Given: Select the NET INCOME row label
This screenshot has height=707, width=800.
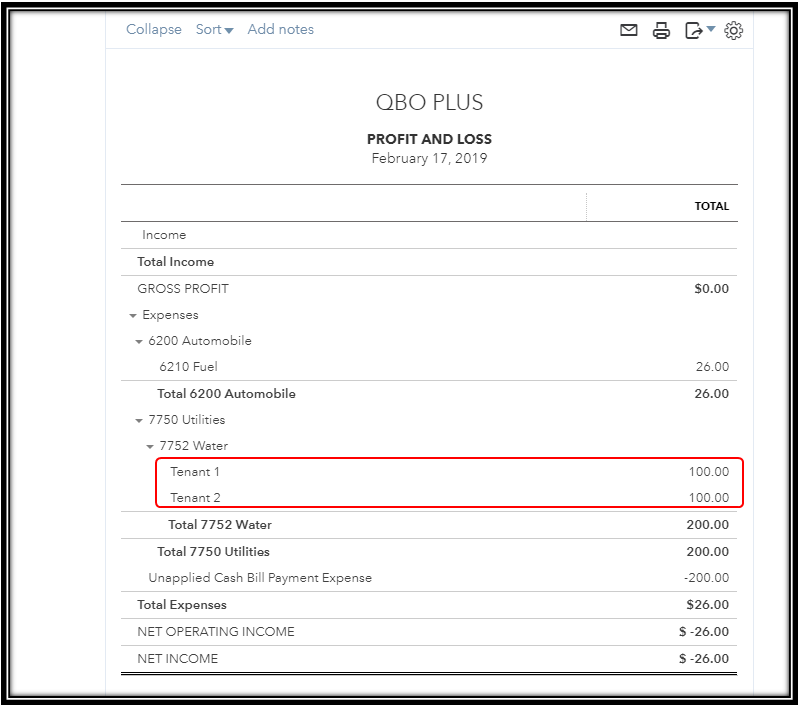Looking at the screenshot, I should coord(178,659).
